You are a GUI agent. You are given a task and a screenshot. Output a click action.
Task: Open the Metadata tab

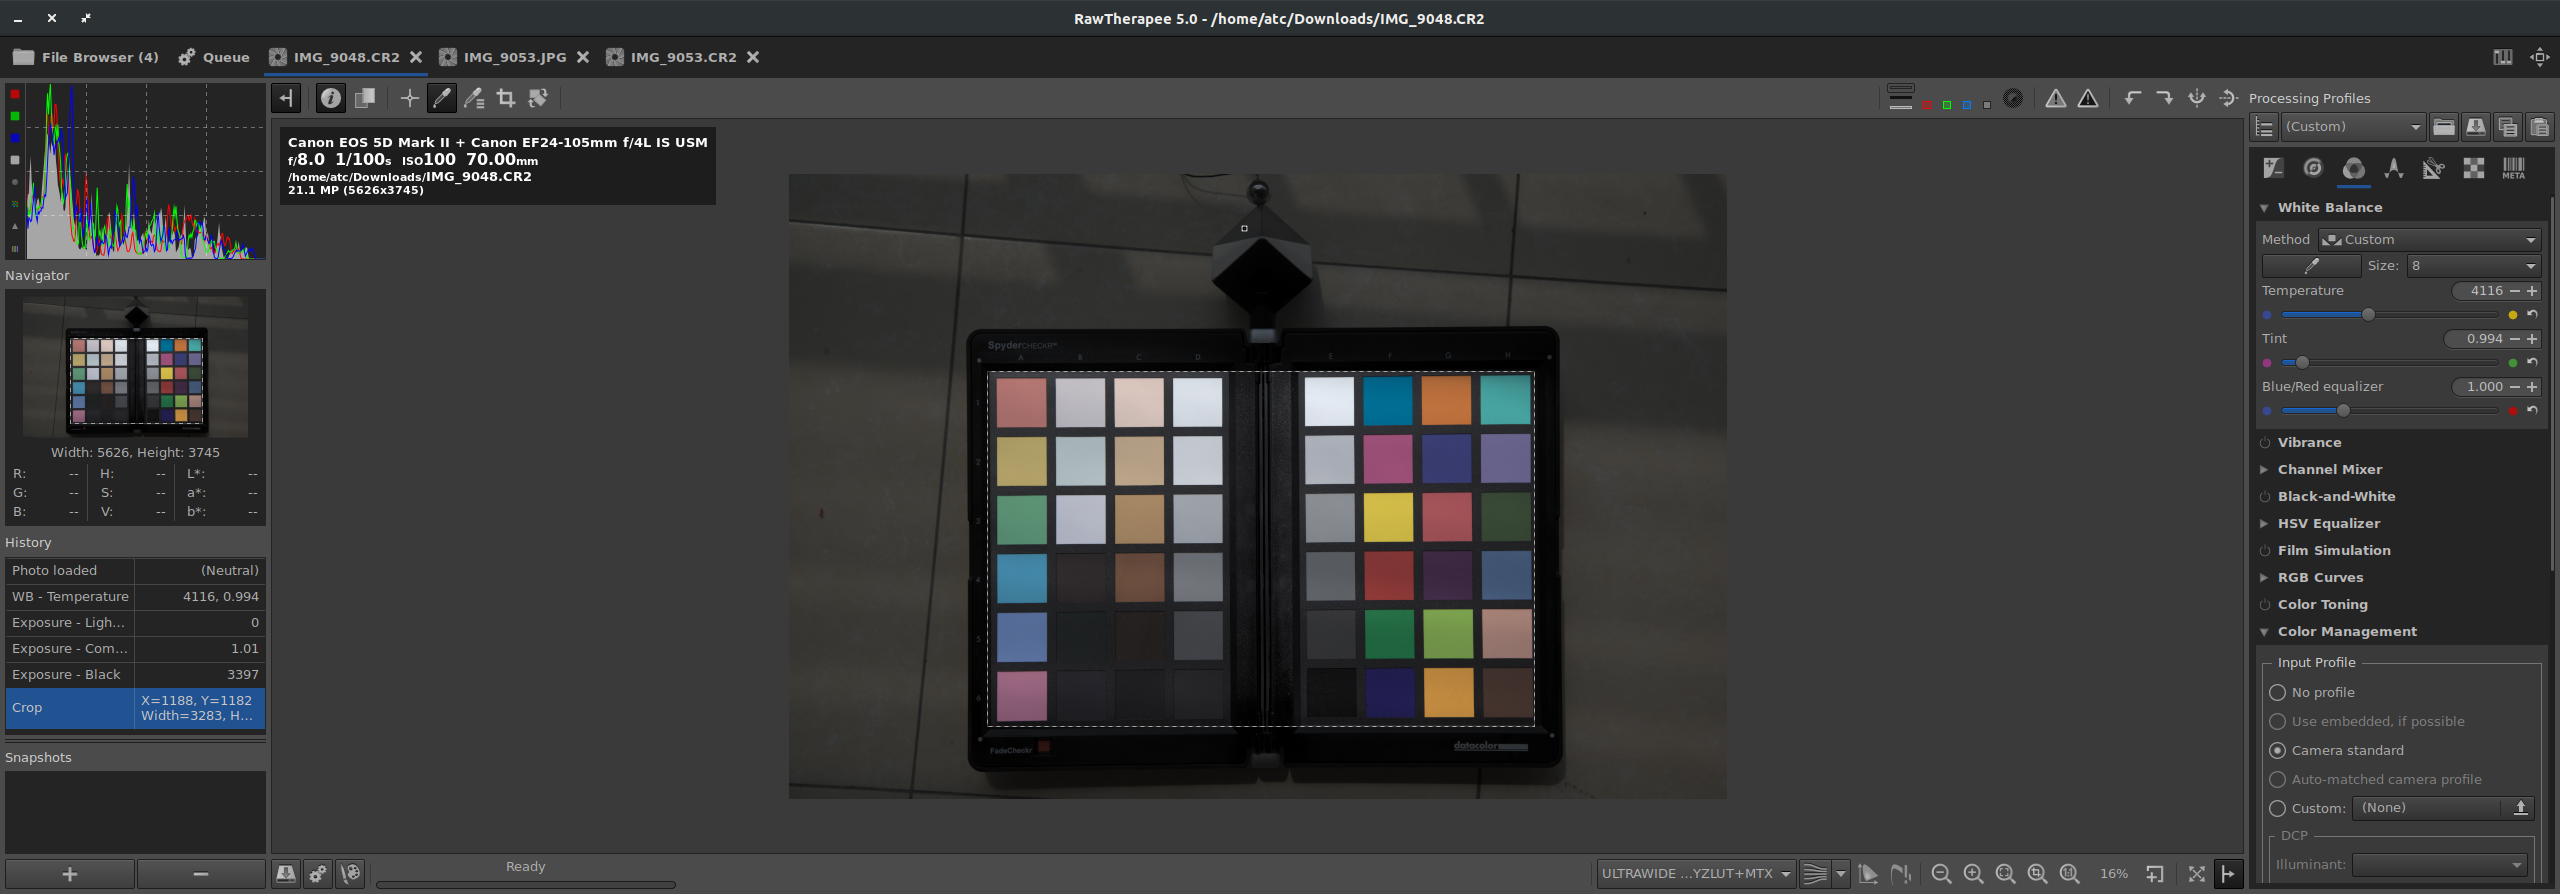coord(2514,168)
